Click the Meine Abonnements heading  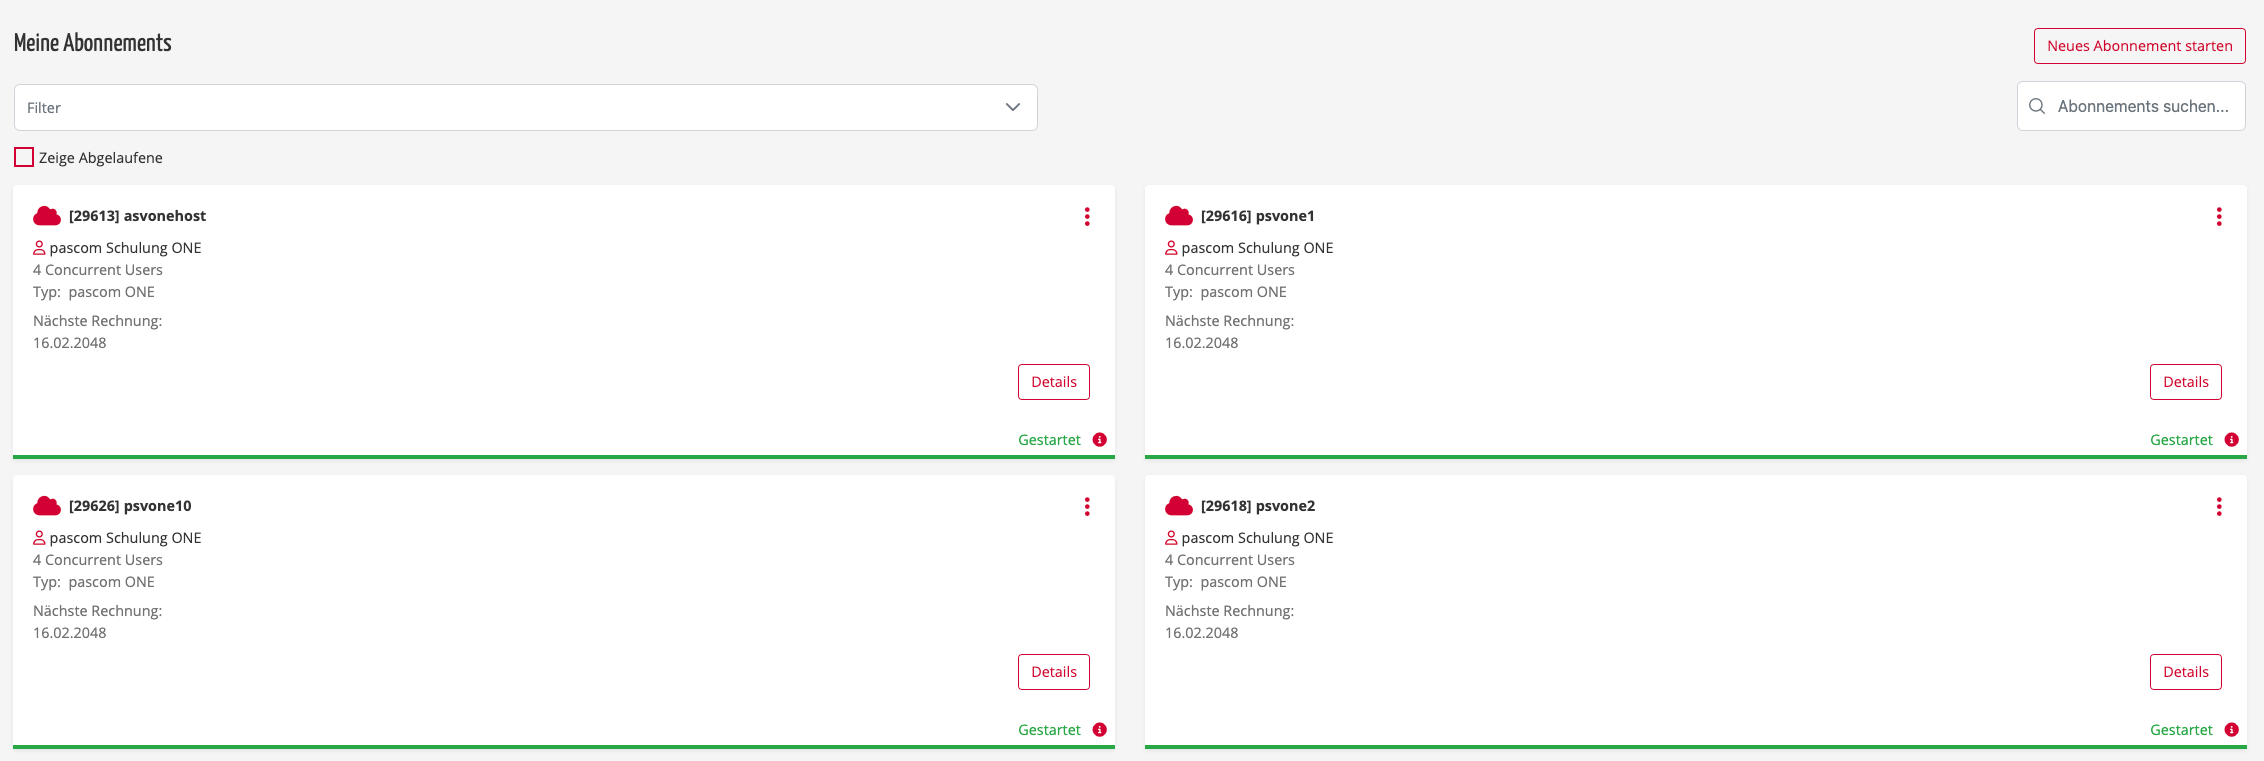coord(93,43)
